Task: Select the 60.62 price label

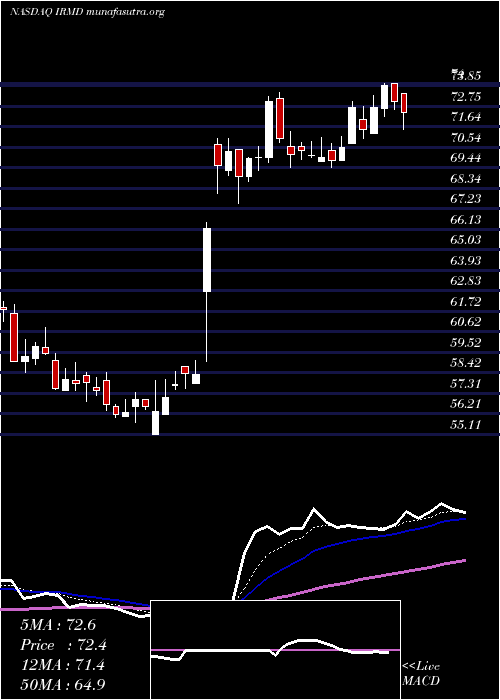Action: point(466,321)
